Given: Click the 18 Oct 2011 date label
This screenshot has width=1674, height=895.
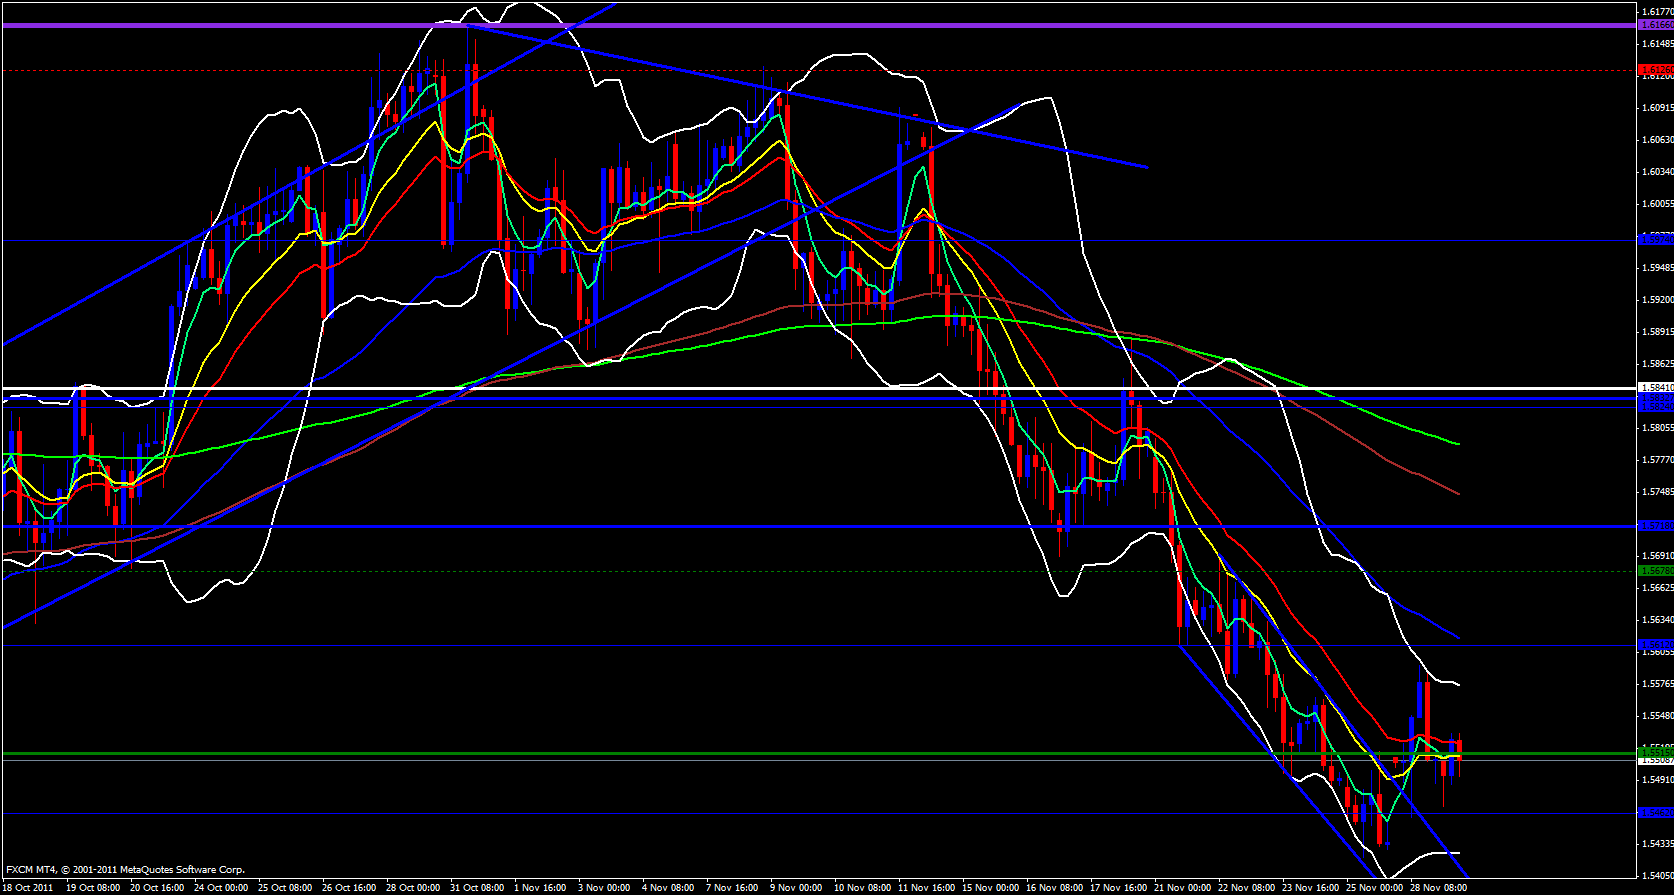Looking at the screenshot, I should 30,888.
